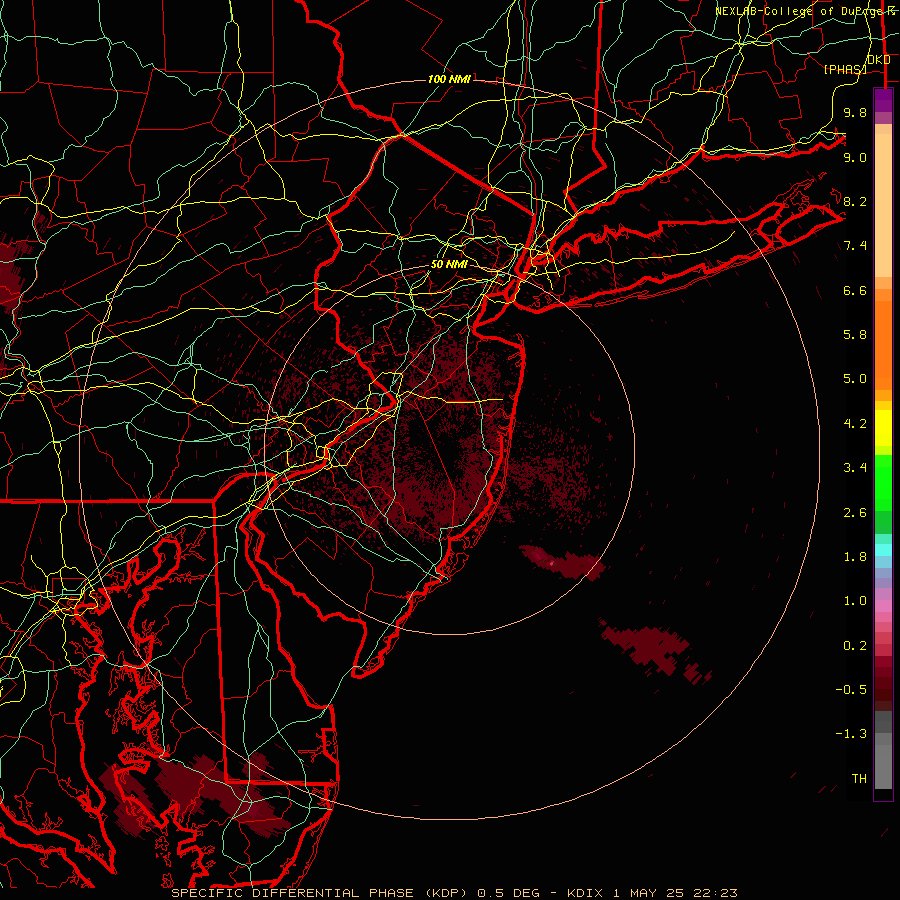Click the 0.2 scale value label
The image size is (900, 900).
click(x=855, y=646)
